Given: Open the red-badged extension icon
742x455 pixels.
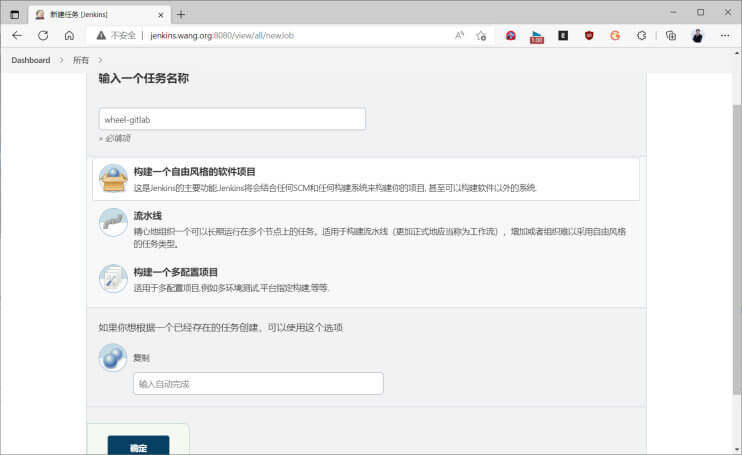Looking at the screenshot, I should click(537, 36).
